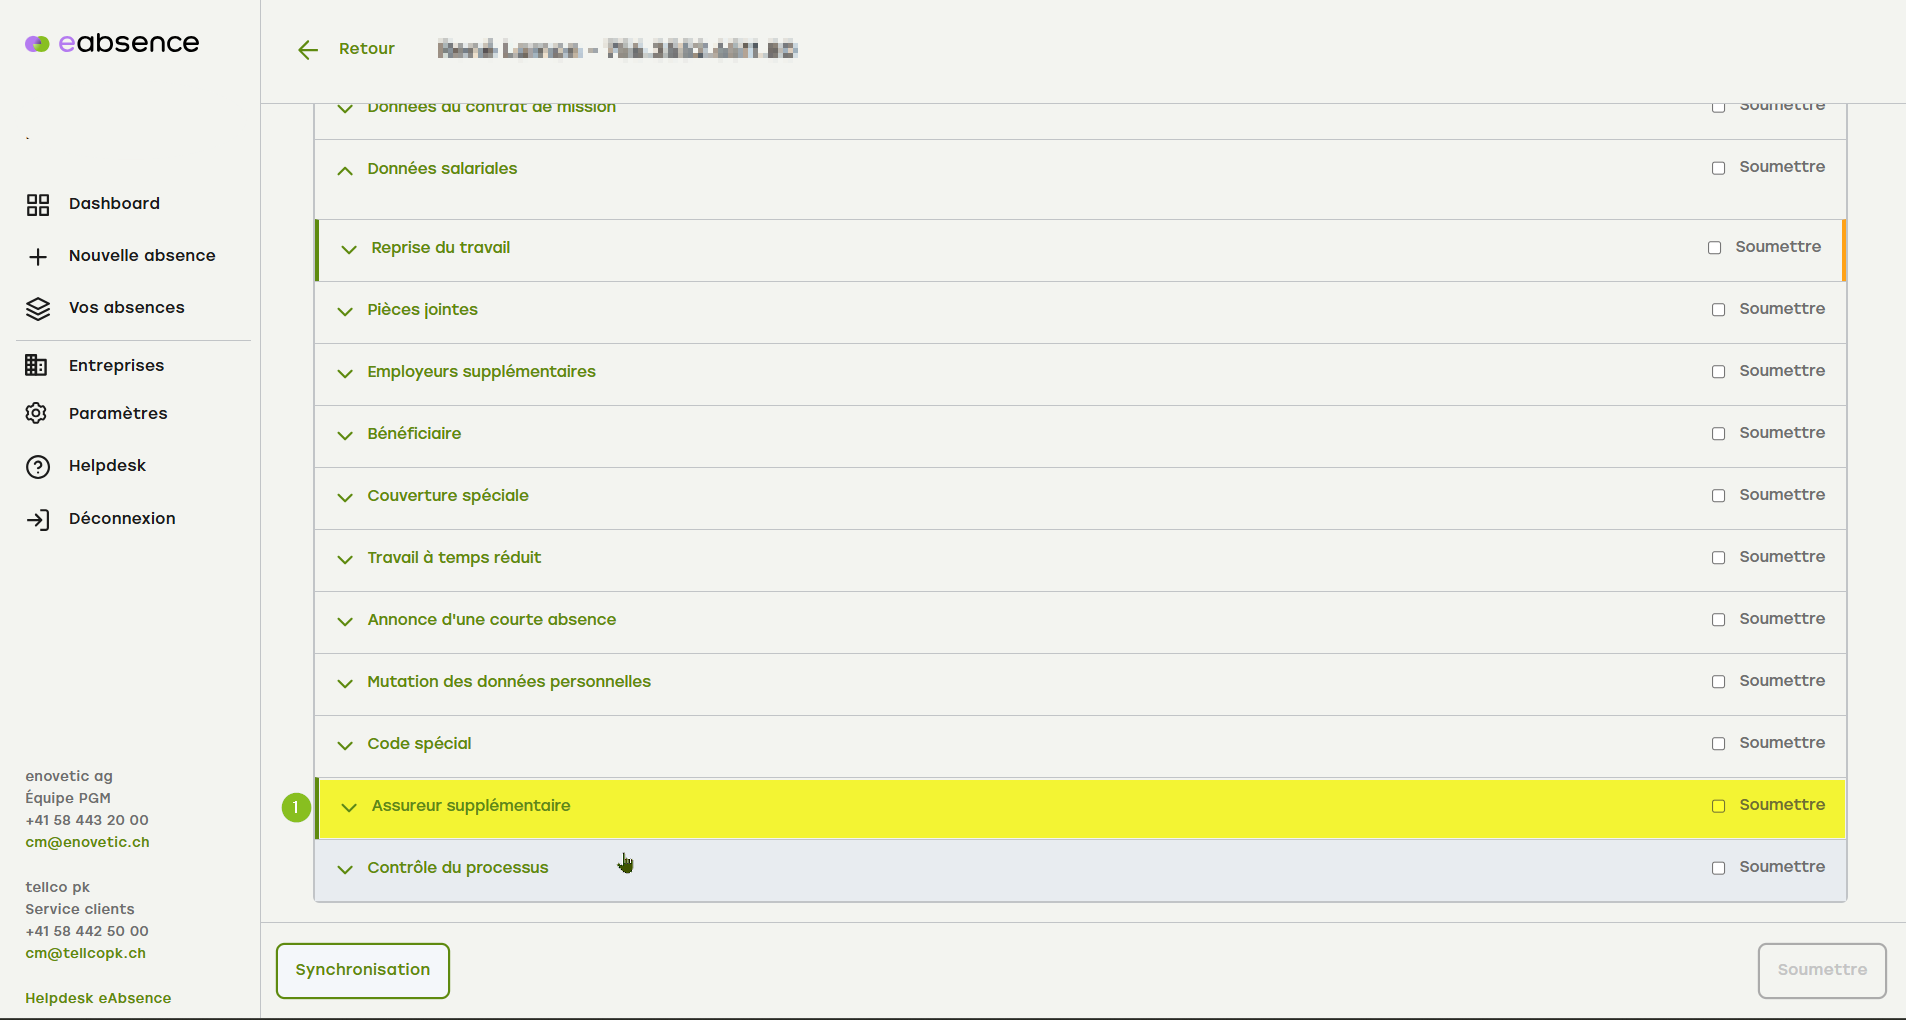Click the Entreprises building icon
Image resolution: width=1906 pixels, height=1020 pixels.
[36, 366]
